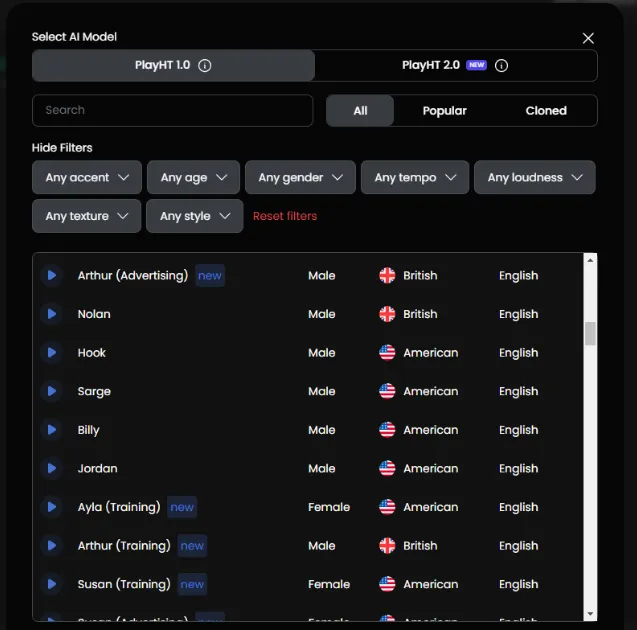Image resolution: width=637 pixels, height=630 pixels.
Task: Open the PlayHT 1.0 info icon
Action: [x=205, y=65]
